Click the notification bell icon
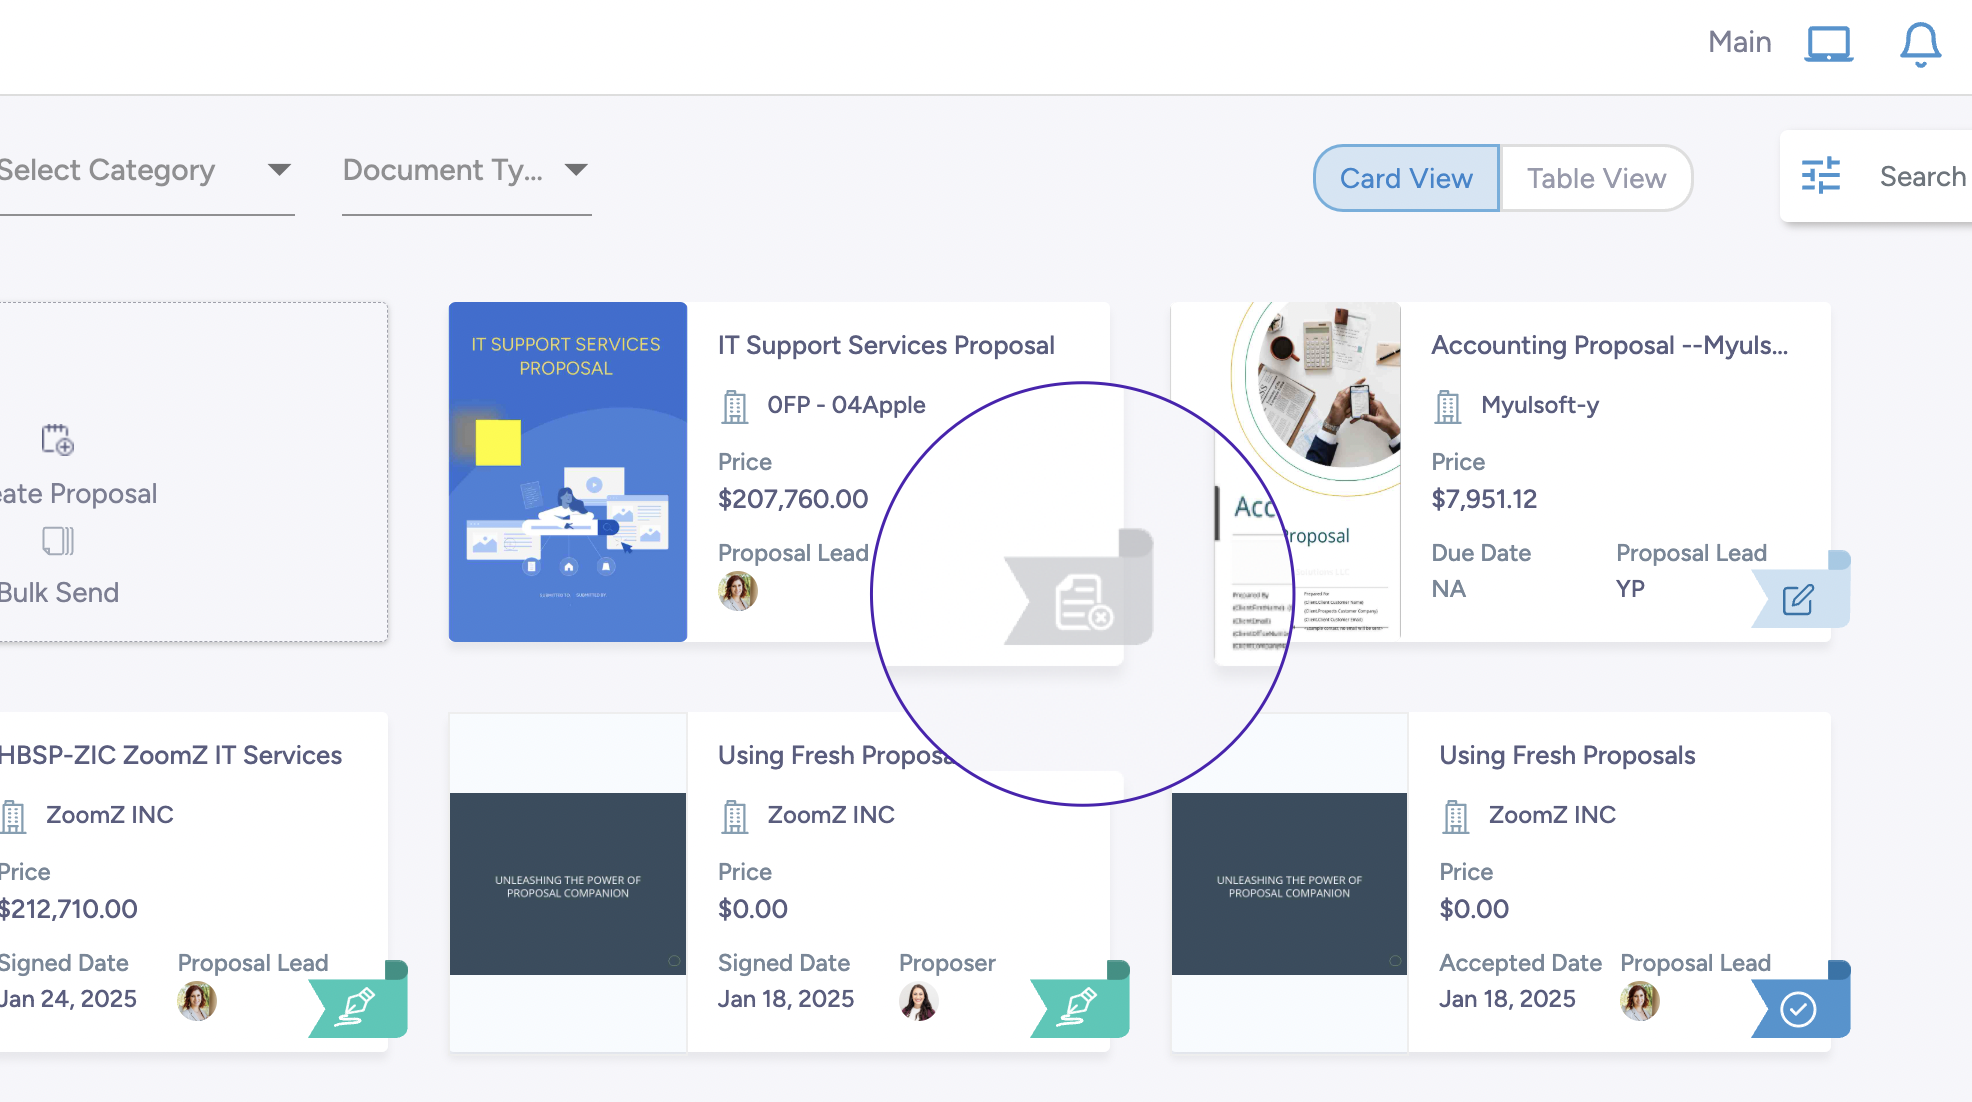 tap(1920, 45)
